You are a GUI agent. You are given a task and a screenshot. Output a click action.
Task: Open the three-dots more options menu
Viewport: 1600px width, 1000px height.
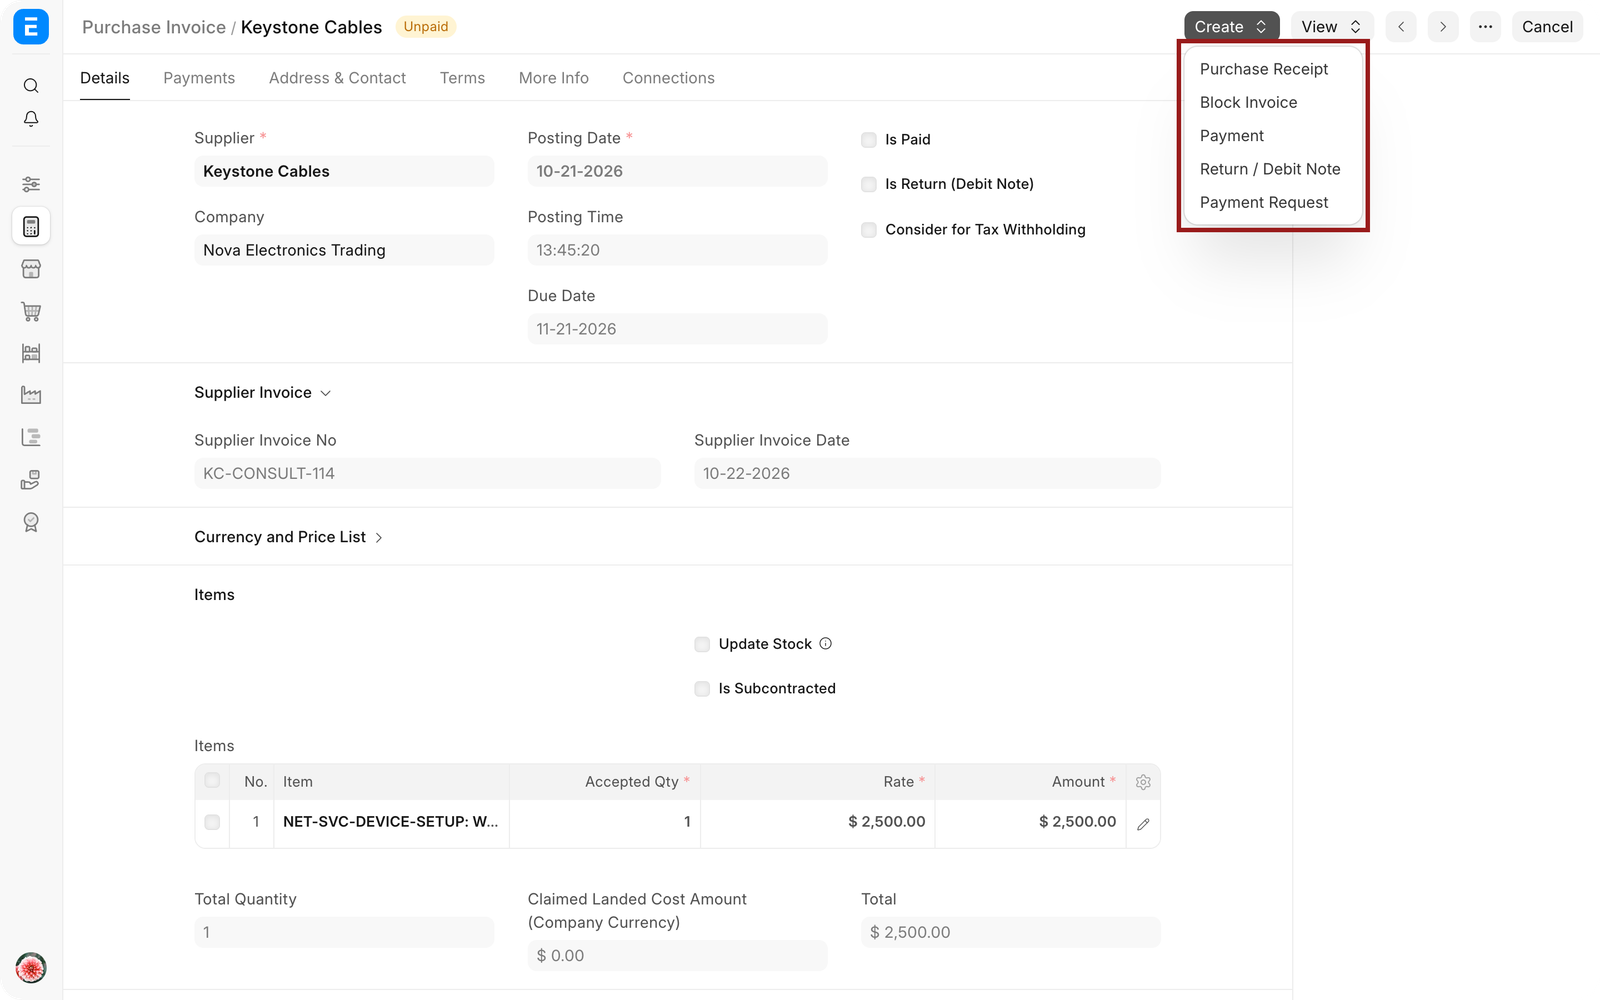1486,27
